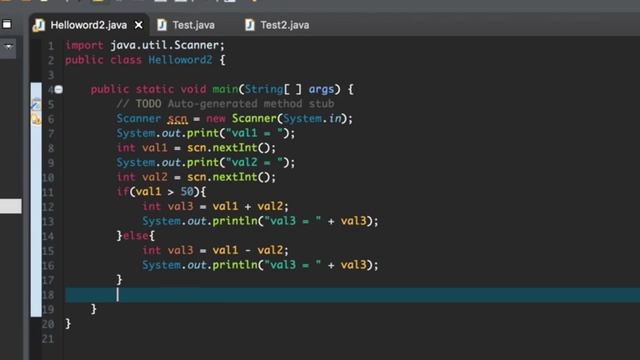Click the warning marker icon beside line 6
The height and width of the screenshot is (360, 640).
coord(36,119)
